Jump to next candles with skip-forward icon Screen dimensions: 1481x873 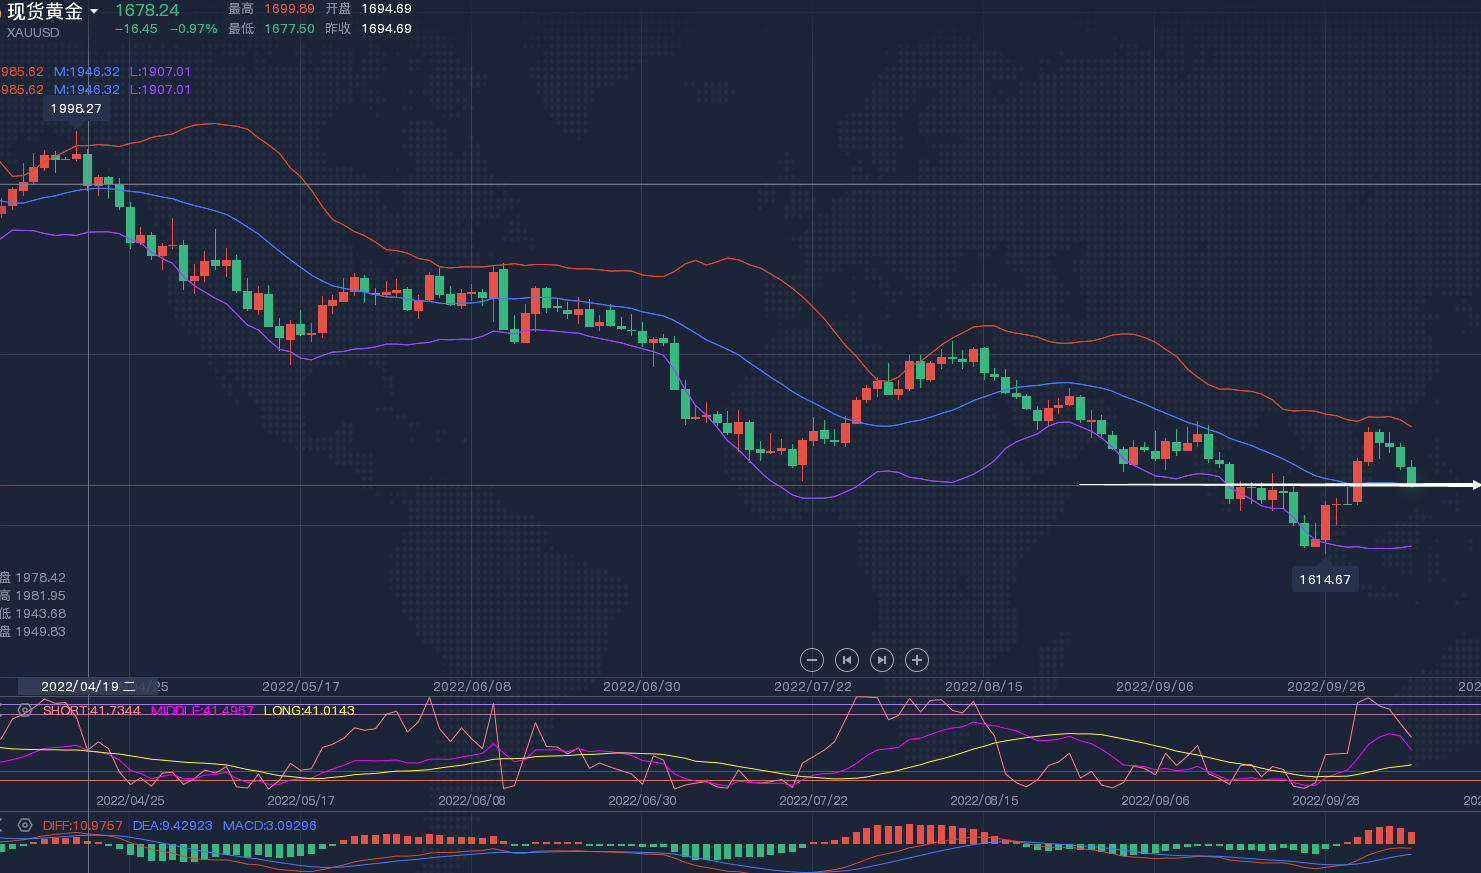coord(882,660)
